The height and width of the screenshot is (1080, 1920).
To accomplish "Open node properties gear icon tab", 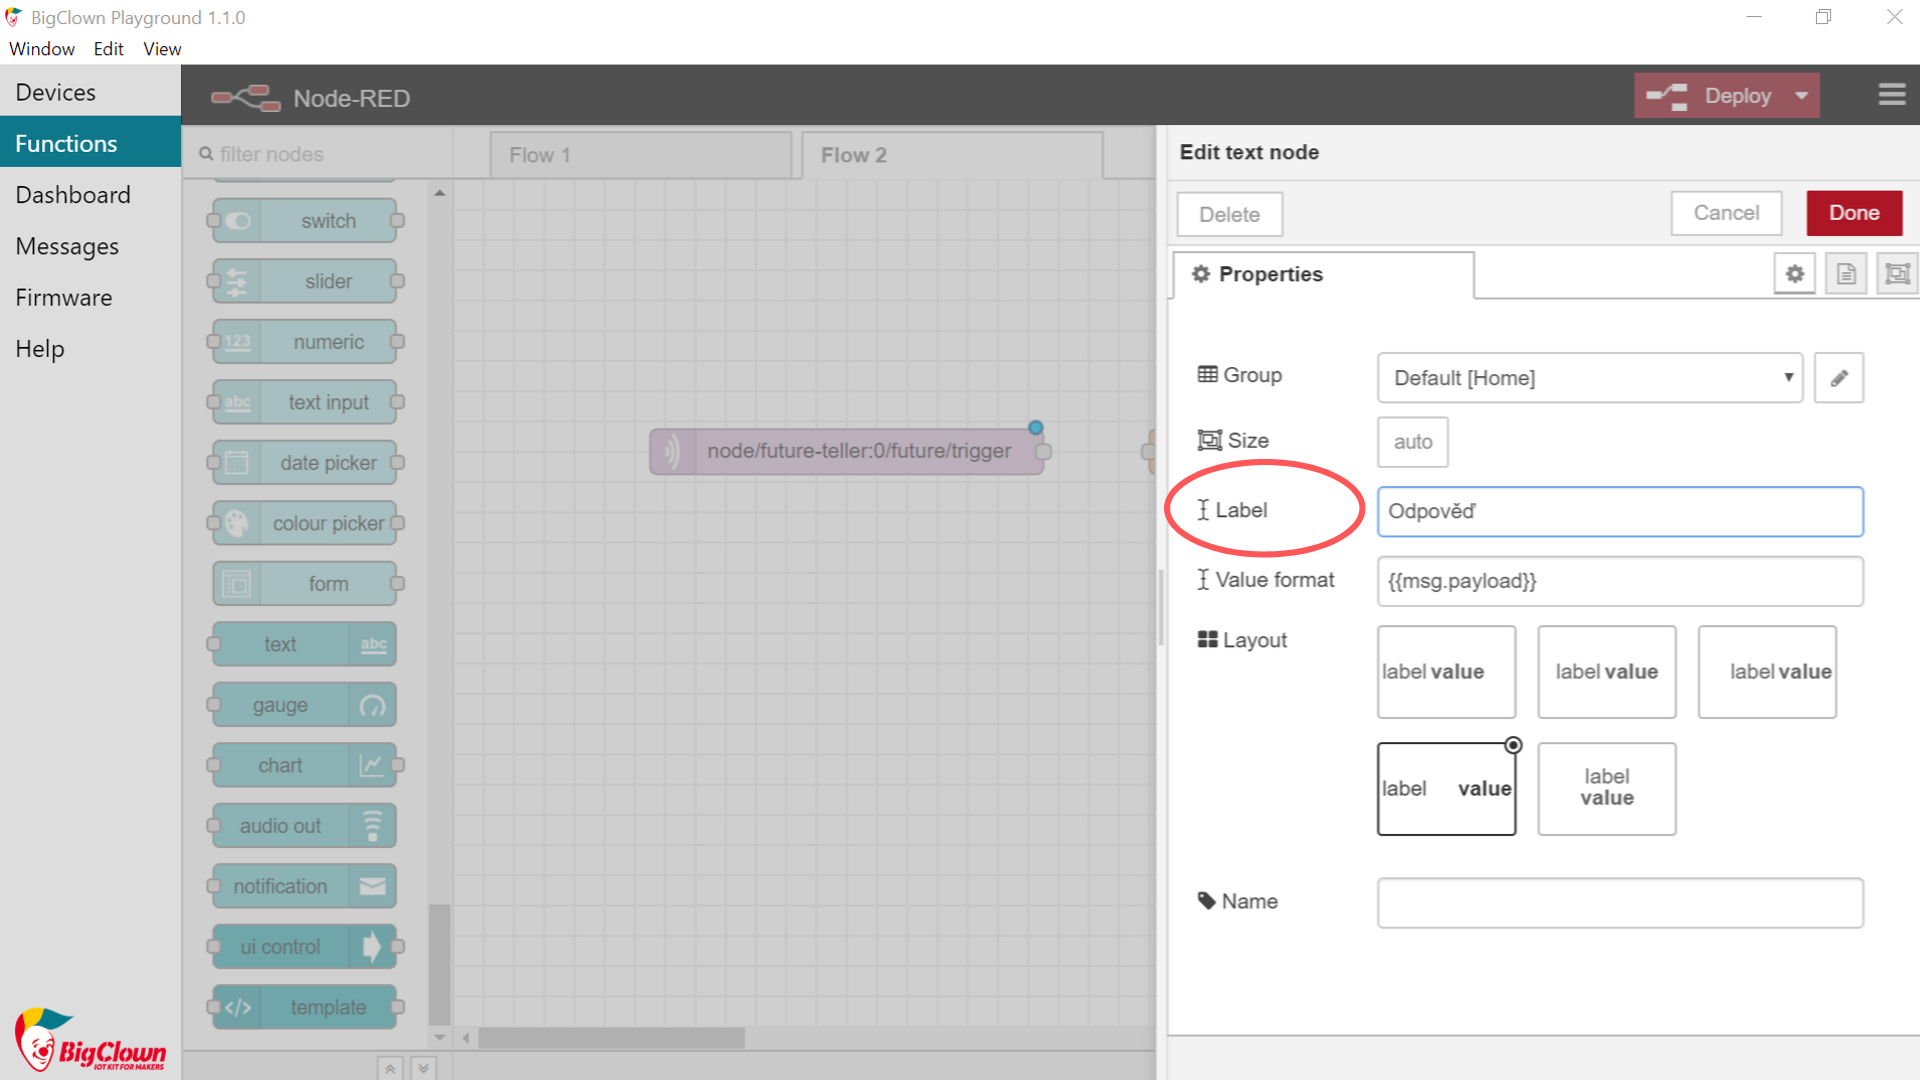I will [x=1795, y=274].
